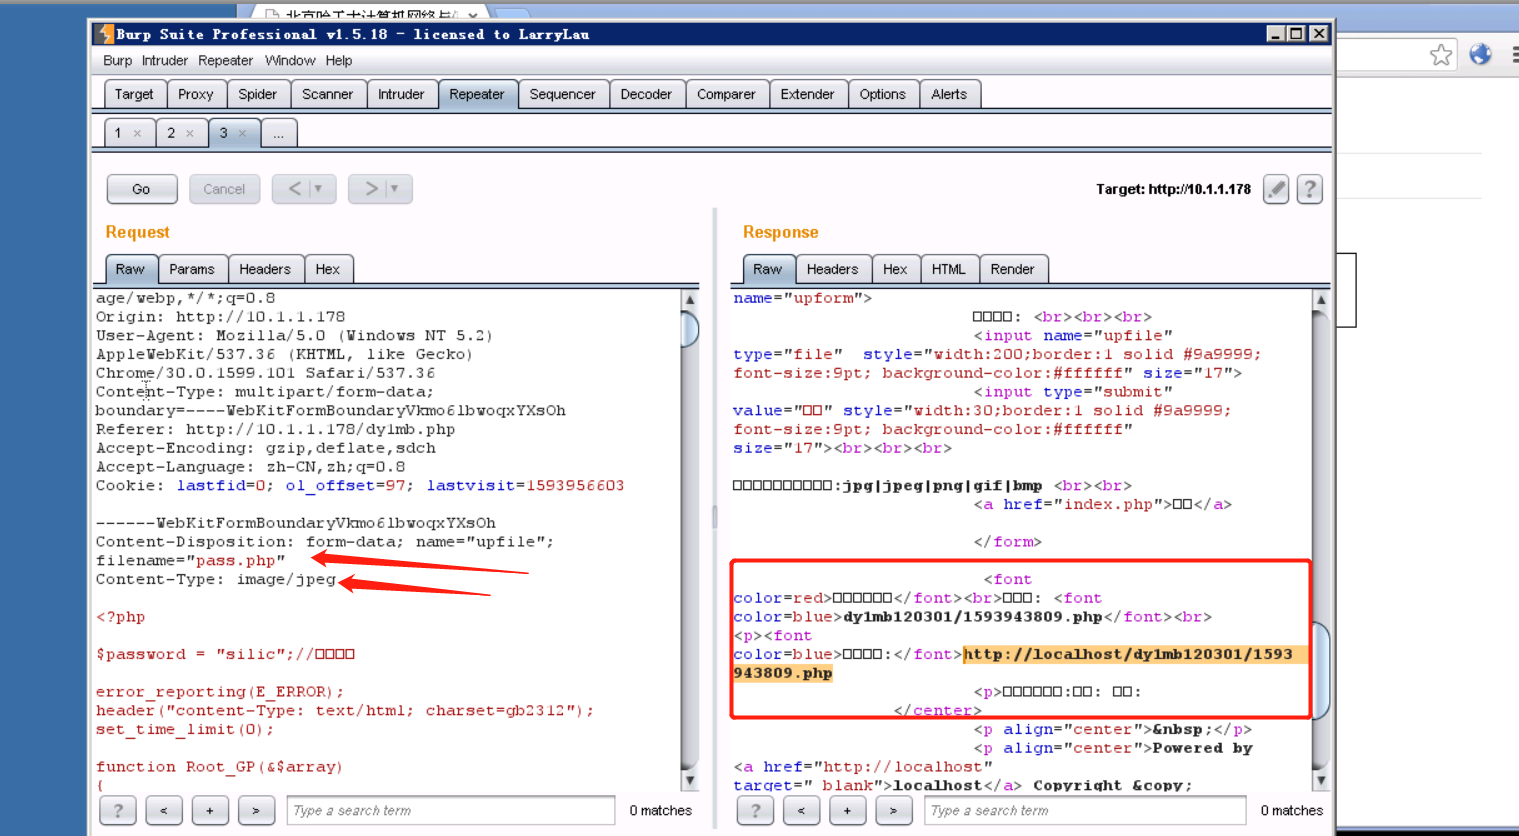Click the bookmark star in the browser window

click(1441, 55)
